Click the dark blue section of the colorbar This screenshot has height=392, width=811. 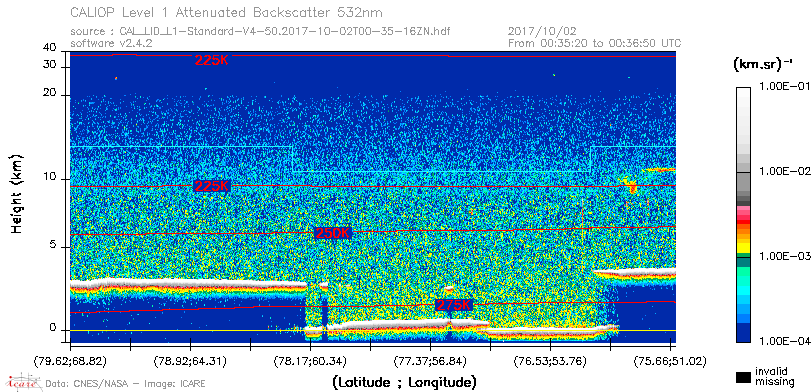pyautogui.click(x=743, y=333)
